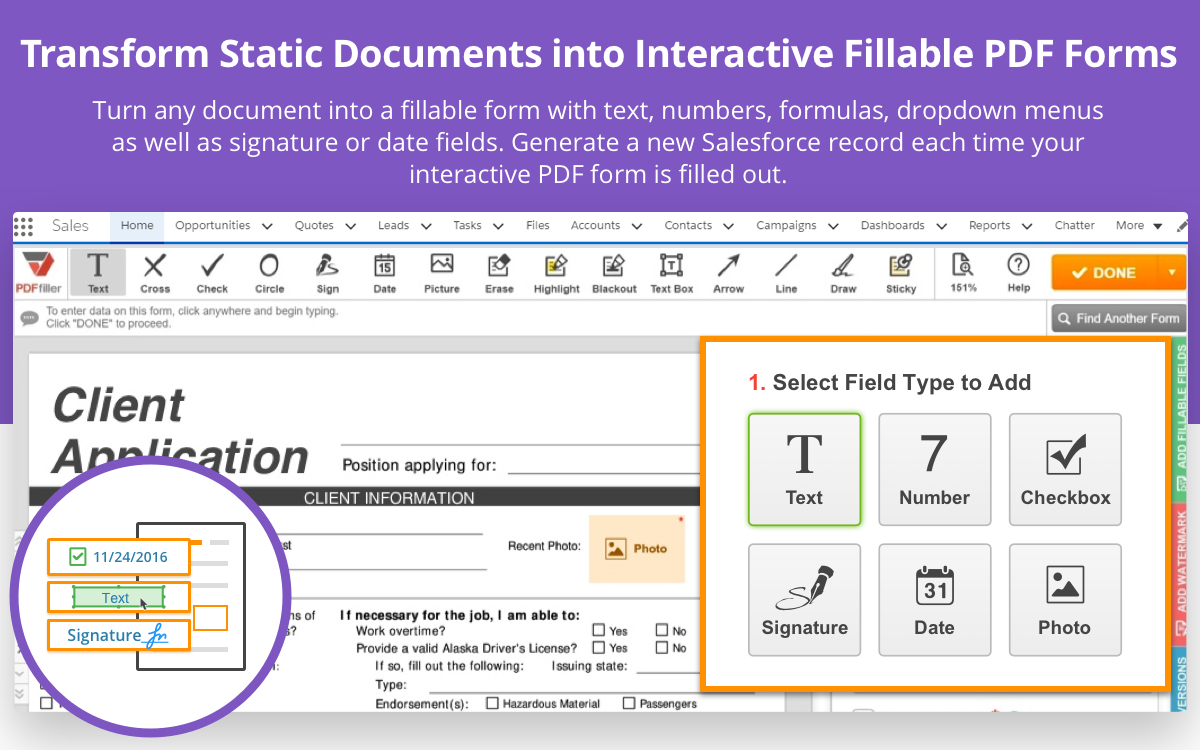This screenshot has width=1200, height=750.
Task: Select the Blackout tool
Action: pos(614,272)
